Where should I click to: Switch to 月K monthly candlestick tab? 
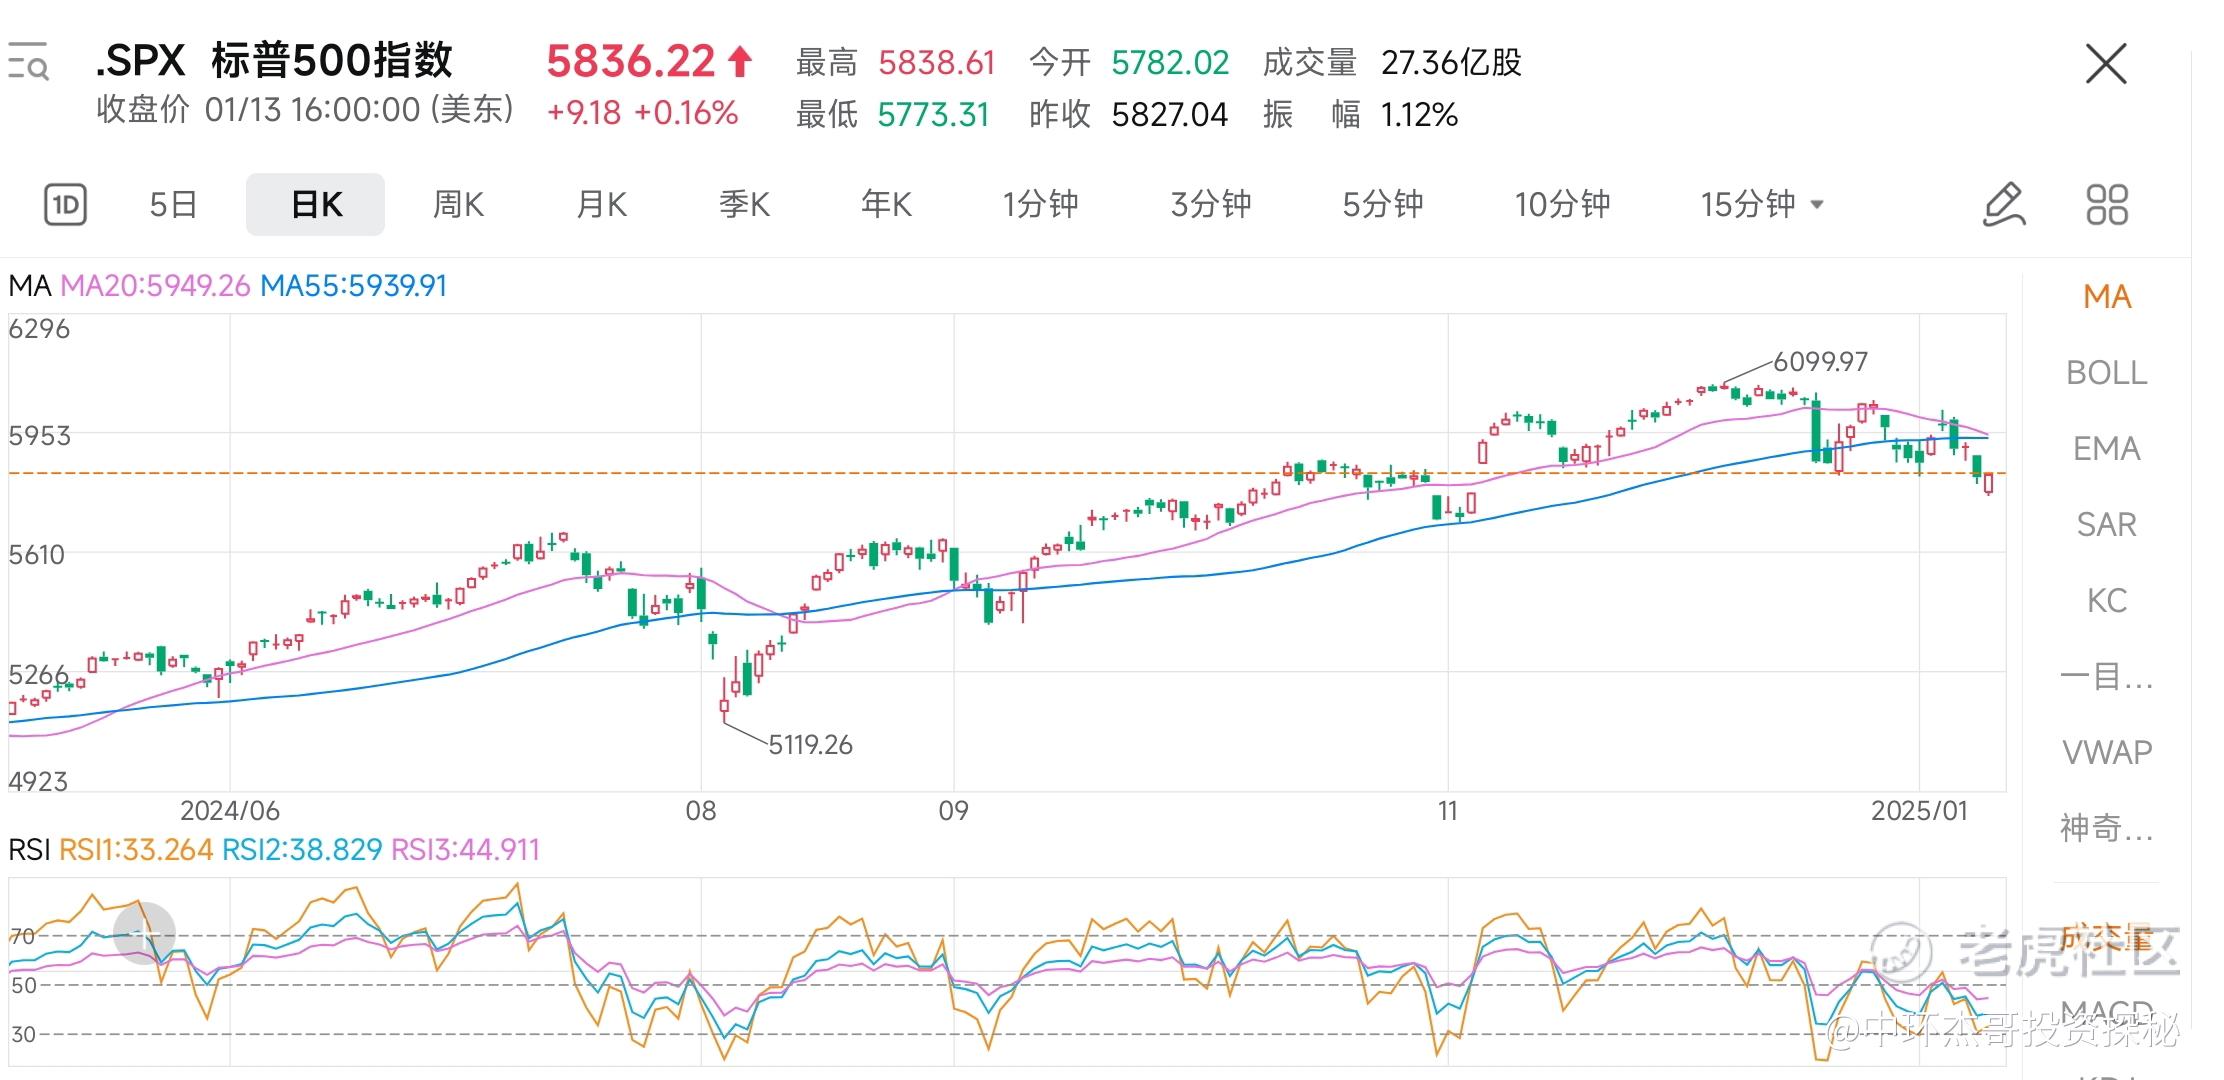[601, 205]
